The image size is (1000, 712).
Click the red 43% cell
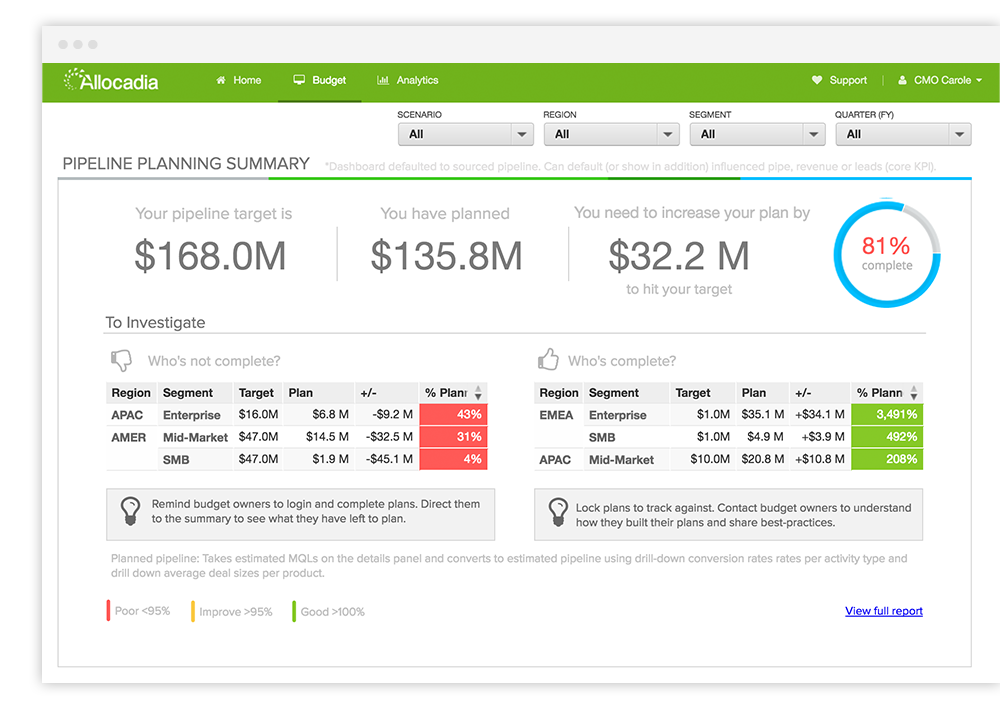coord(453,415)
